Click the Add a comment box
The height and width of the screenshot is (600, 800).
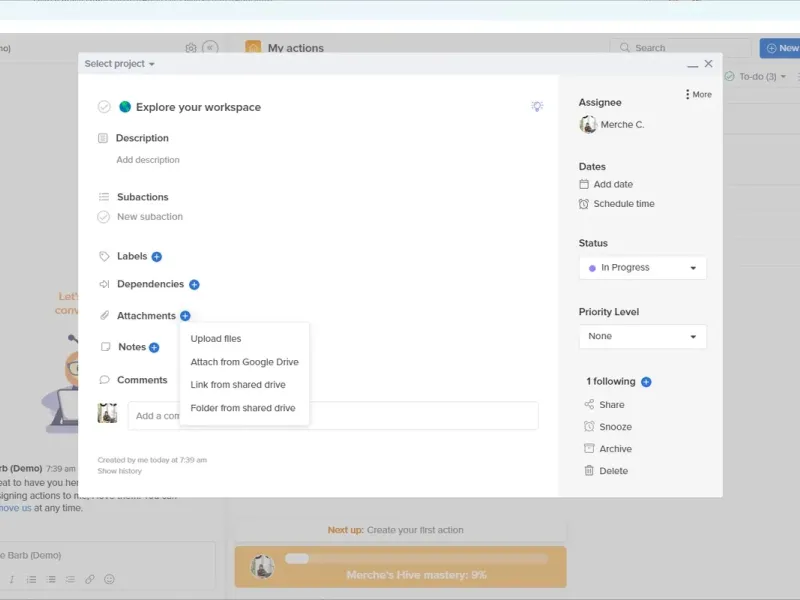pos(333,416)
